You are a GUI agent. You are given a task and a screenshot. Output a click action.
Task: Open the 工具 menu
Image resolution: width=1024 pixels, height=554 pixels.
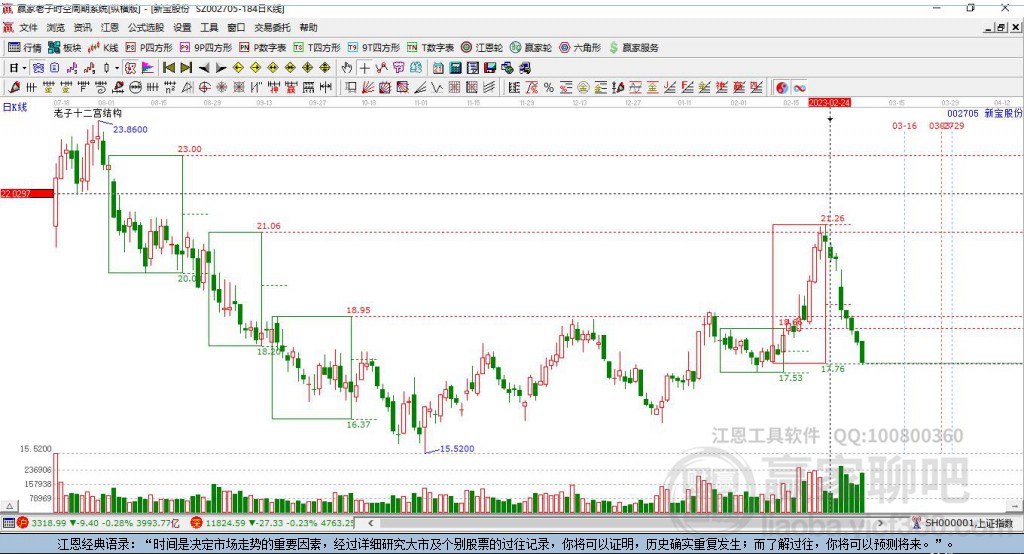click(x=209, y=27)
